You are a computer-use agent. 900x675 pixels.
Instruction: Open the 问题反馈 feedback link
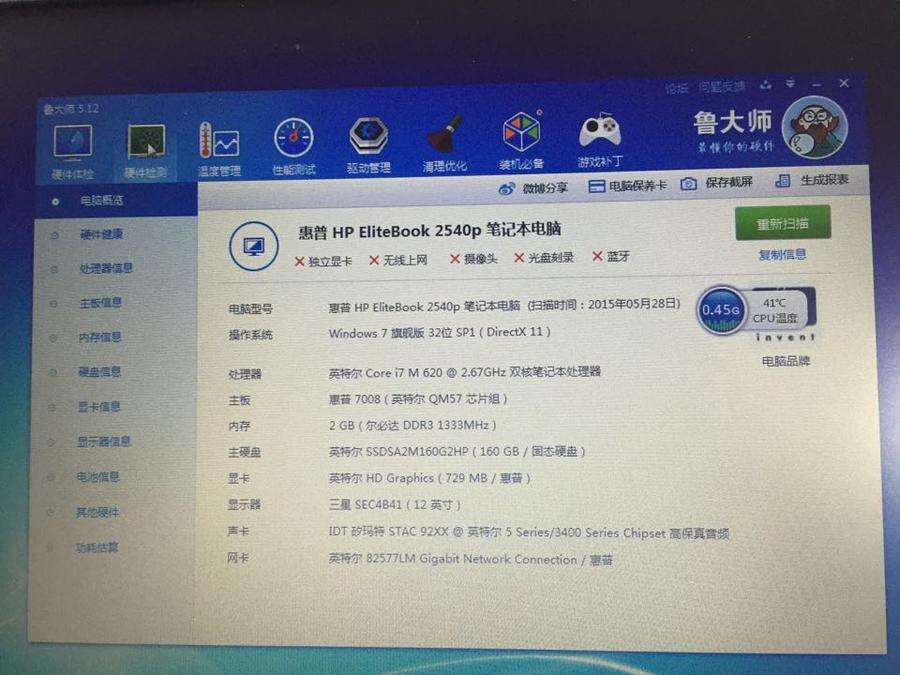point(722,87)
